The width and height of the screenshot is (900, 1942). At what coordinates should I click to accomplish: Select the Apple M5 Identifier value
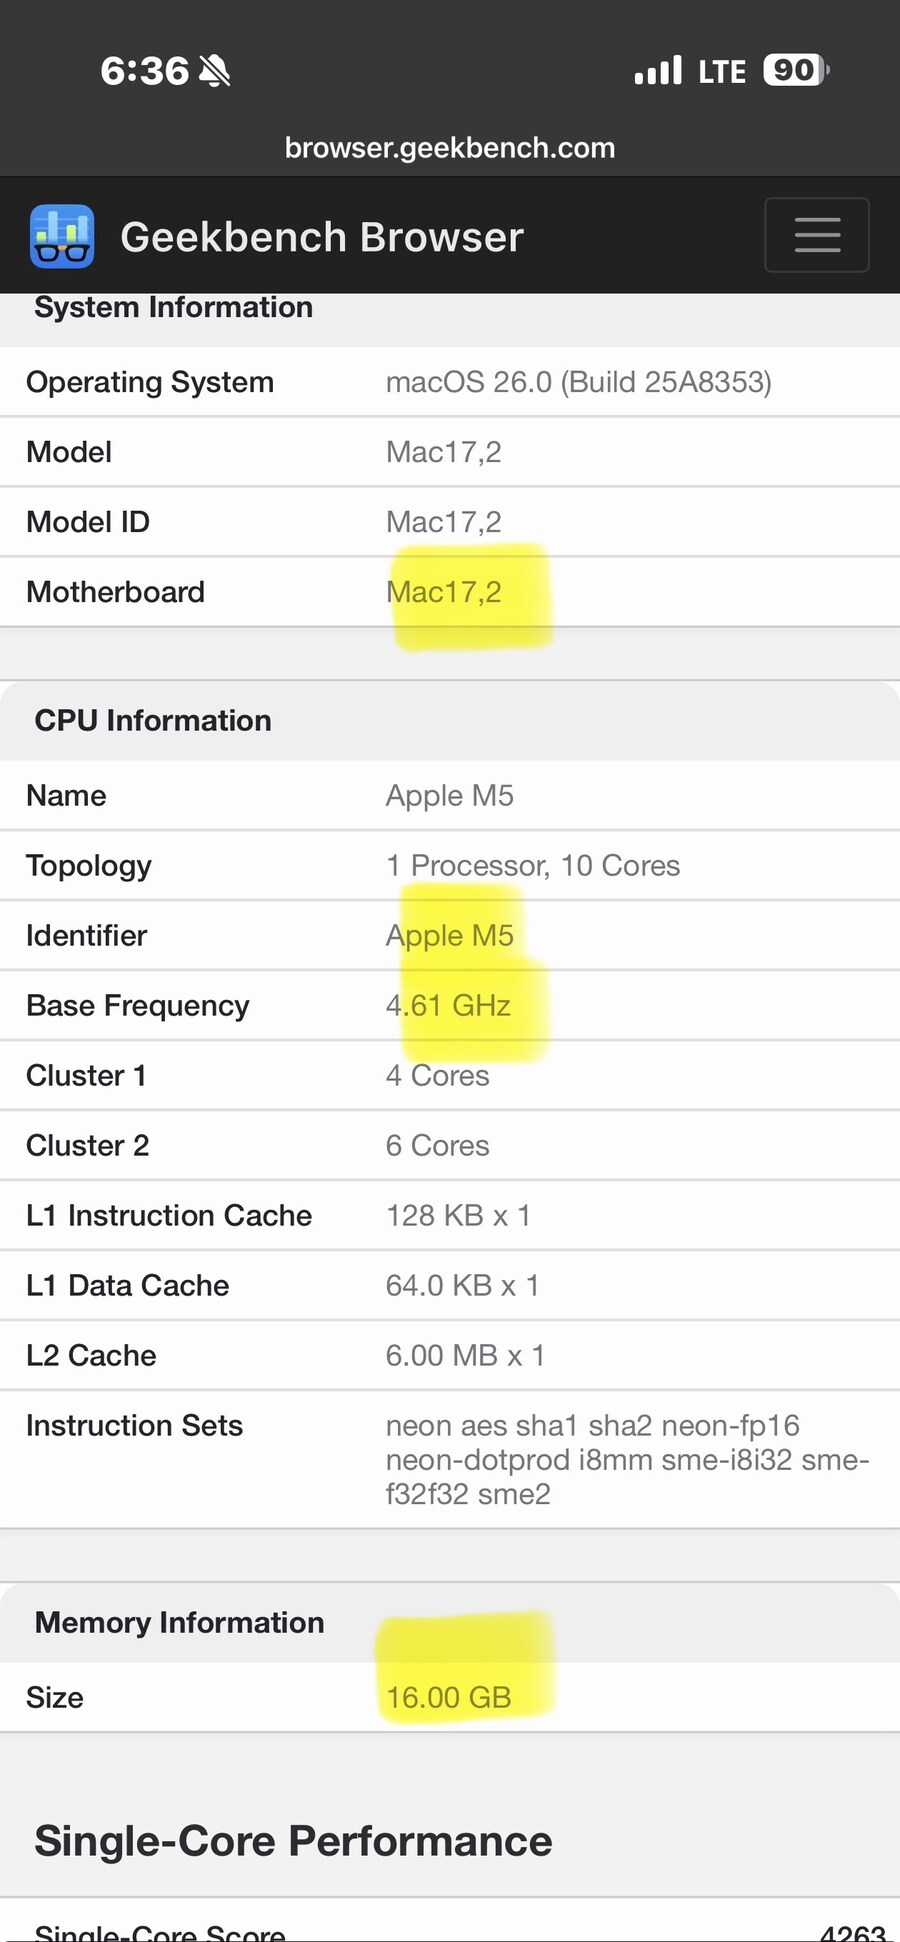(x=450, y=936)
